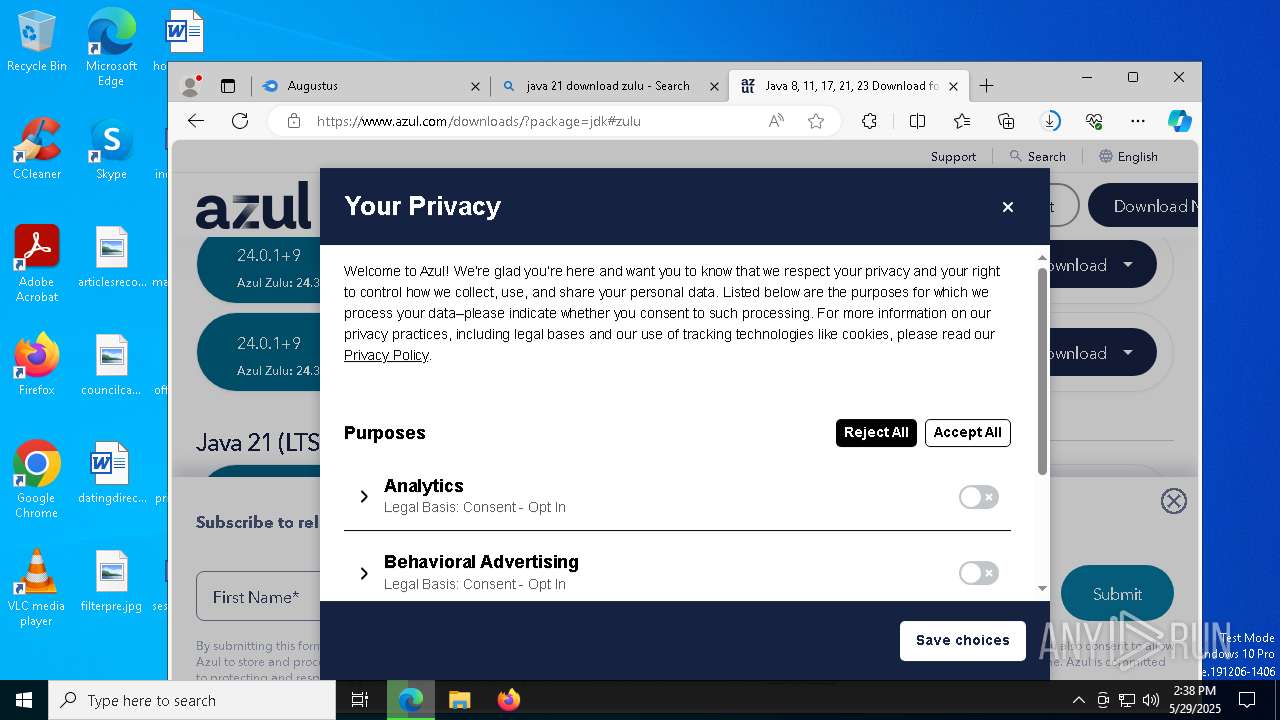Toggle Split screen icon in toolbar
The image size is (1280, 720).
tap(917, 121)
